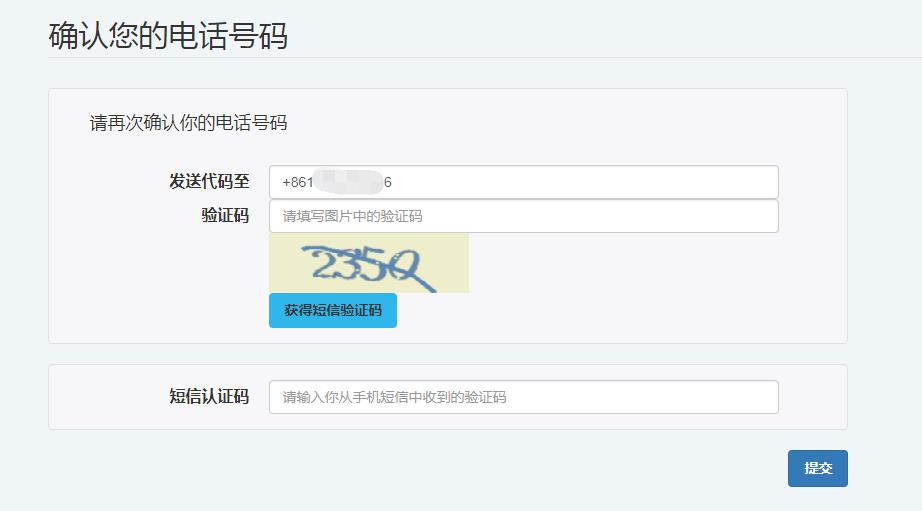922x511 pixels.
Task: Click the 短信认证码 field label
Action: pyautogui.click(x=209, y=396)
